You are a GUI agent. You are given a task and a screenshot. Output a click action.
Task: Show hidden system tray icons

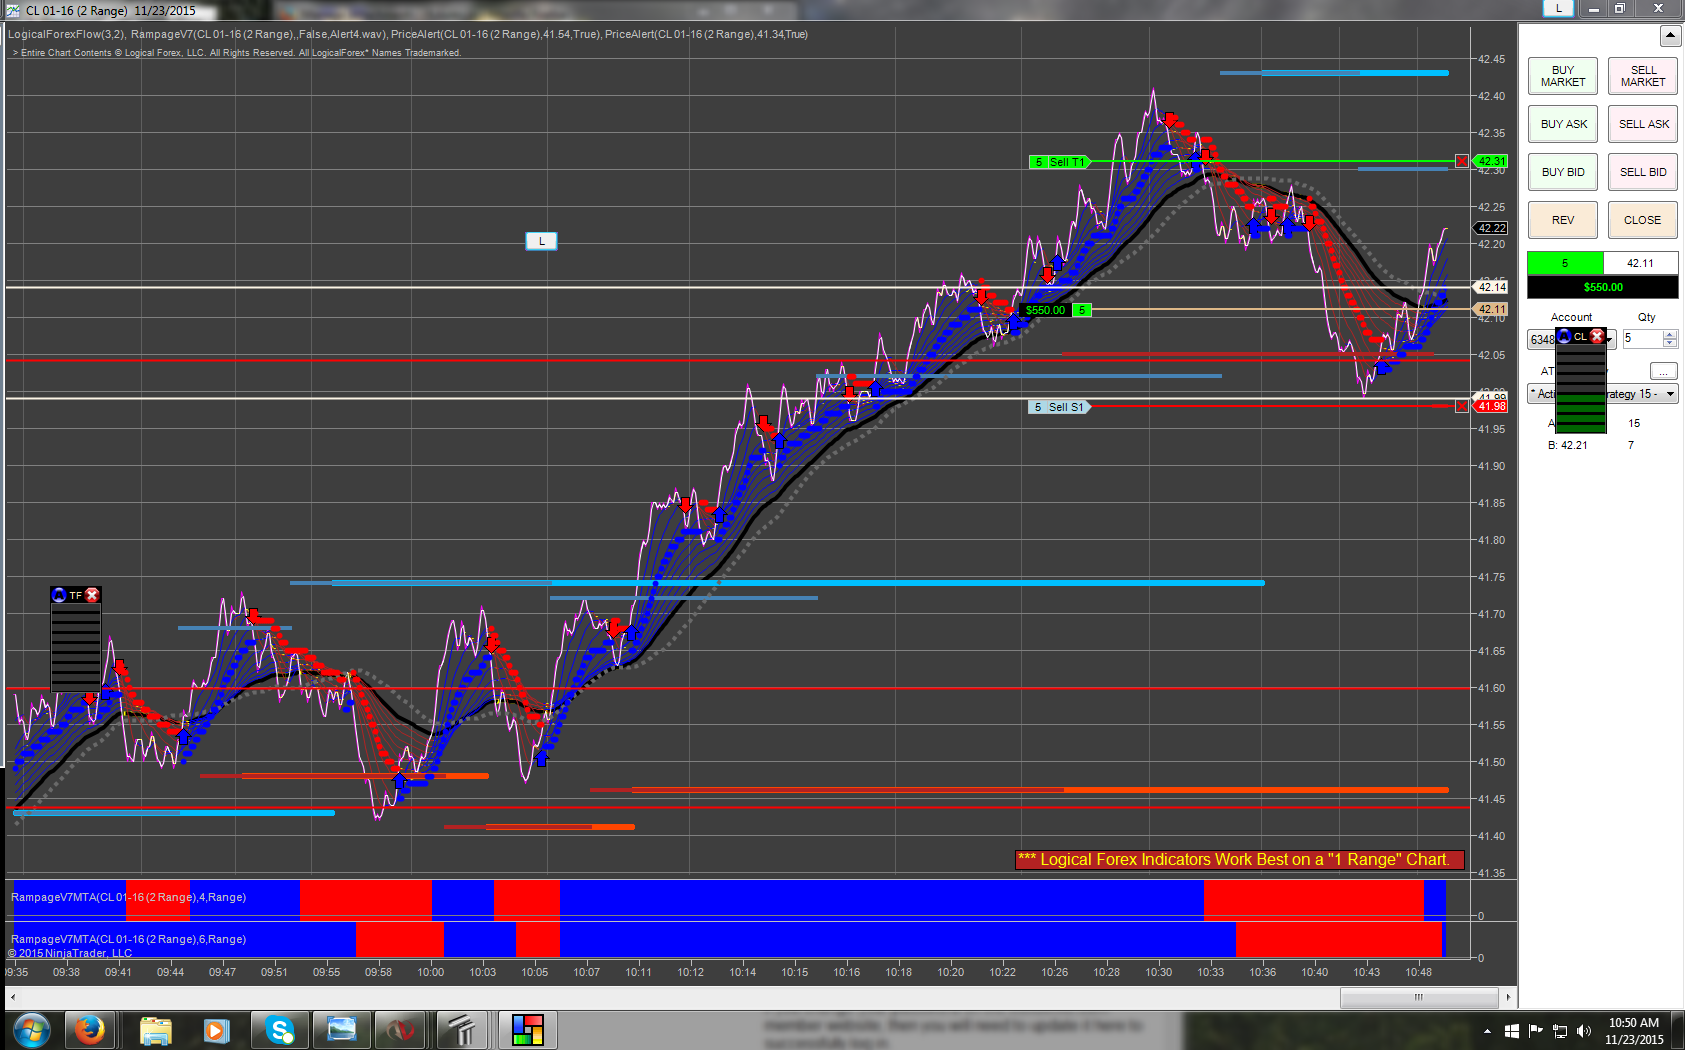tap(1487, 1031)
